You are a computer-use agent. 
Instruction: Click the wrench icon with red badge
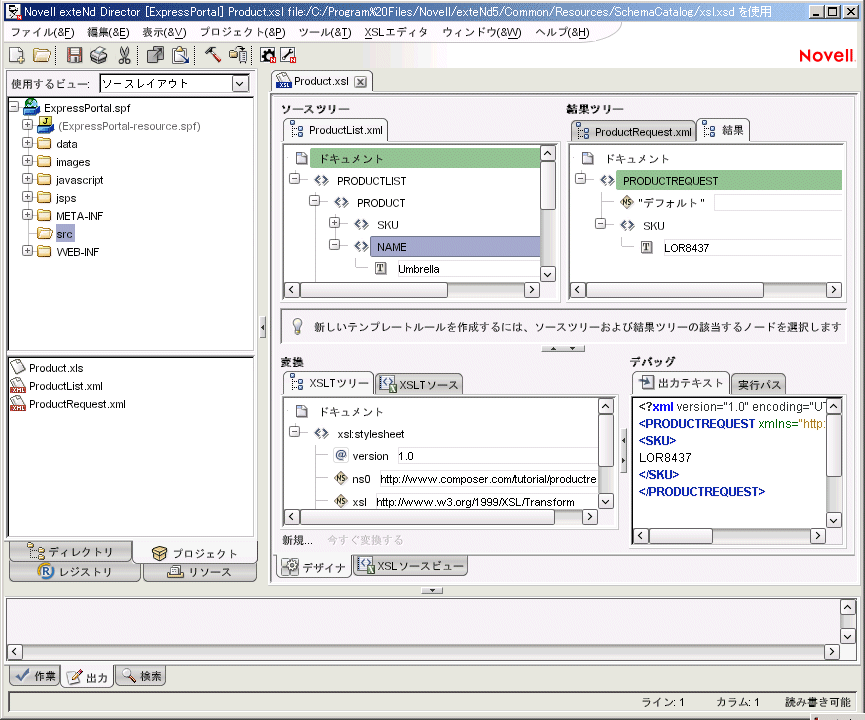[288, 55]
